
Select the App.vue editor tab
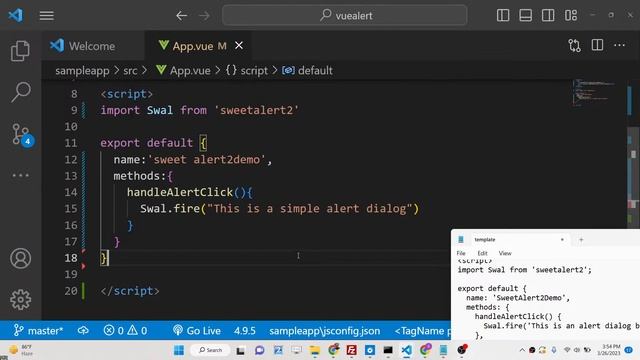(192, 46)
